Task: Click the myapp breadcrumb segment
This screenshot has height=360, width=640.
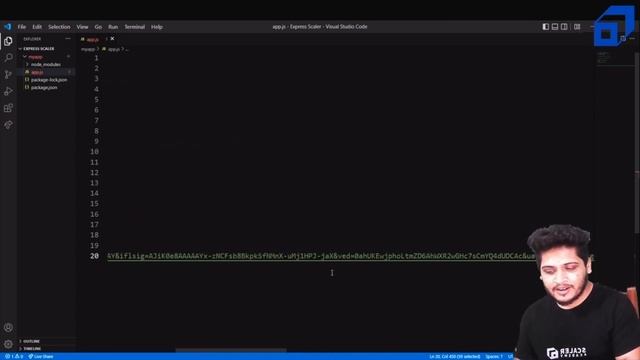Action: [88, 49]
